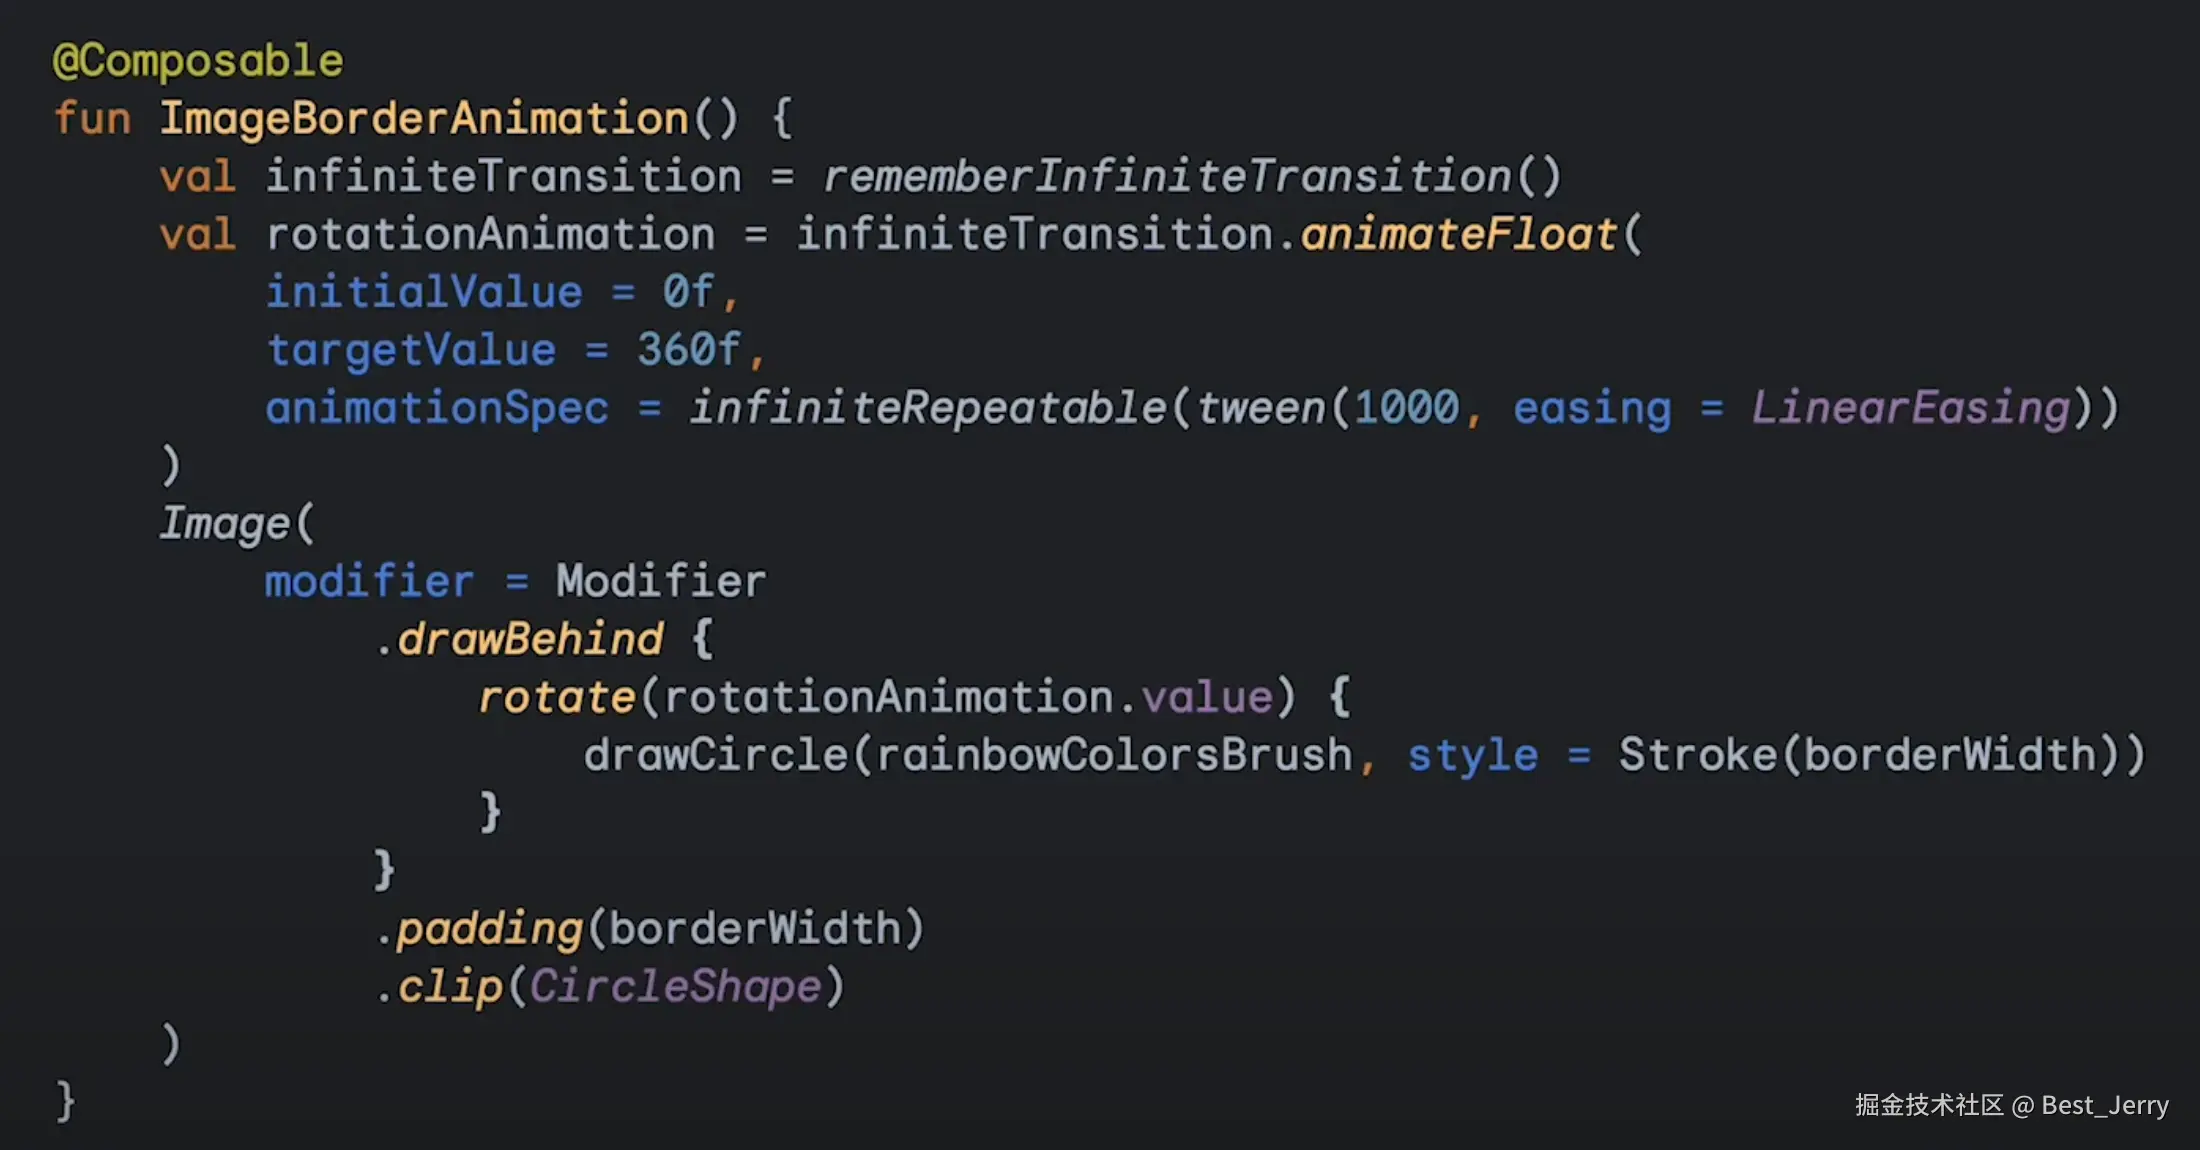Click the rotate function call
The width and height of the screenshot is (2200, 1150).
click(556, 698)
